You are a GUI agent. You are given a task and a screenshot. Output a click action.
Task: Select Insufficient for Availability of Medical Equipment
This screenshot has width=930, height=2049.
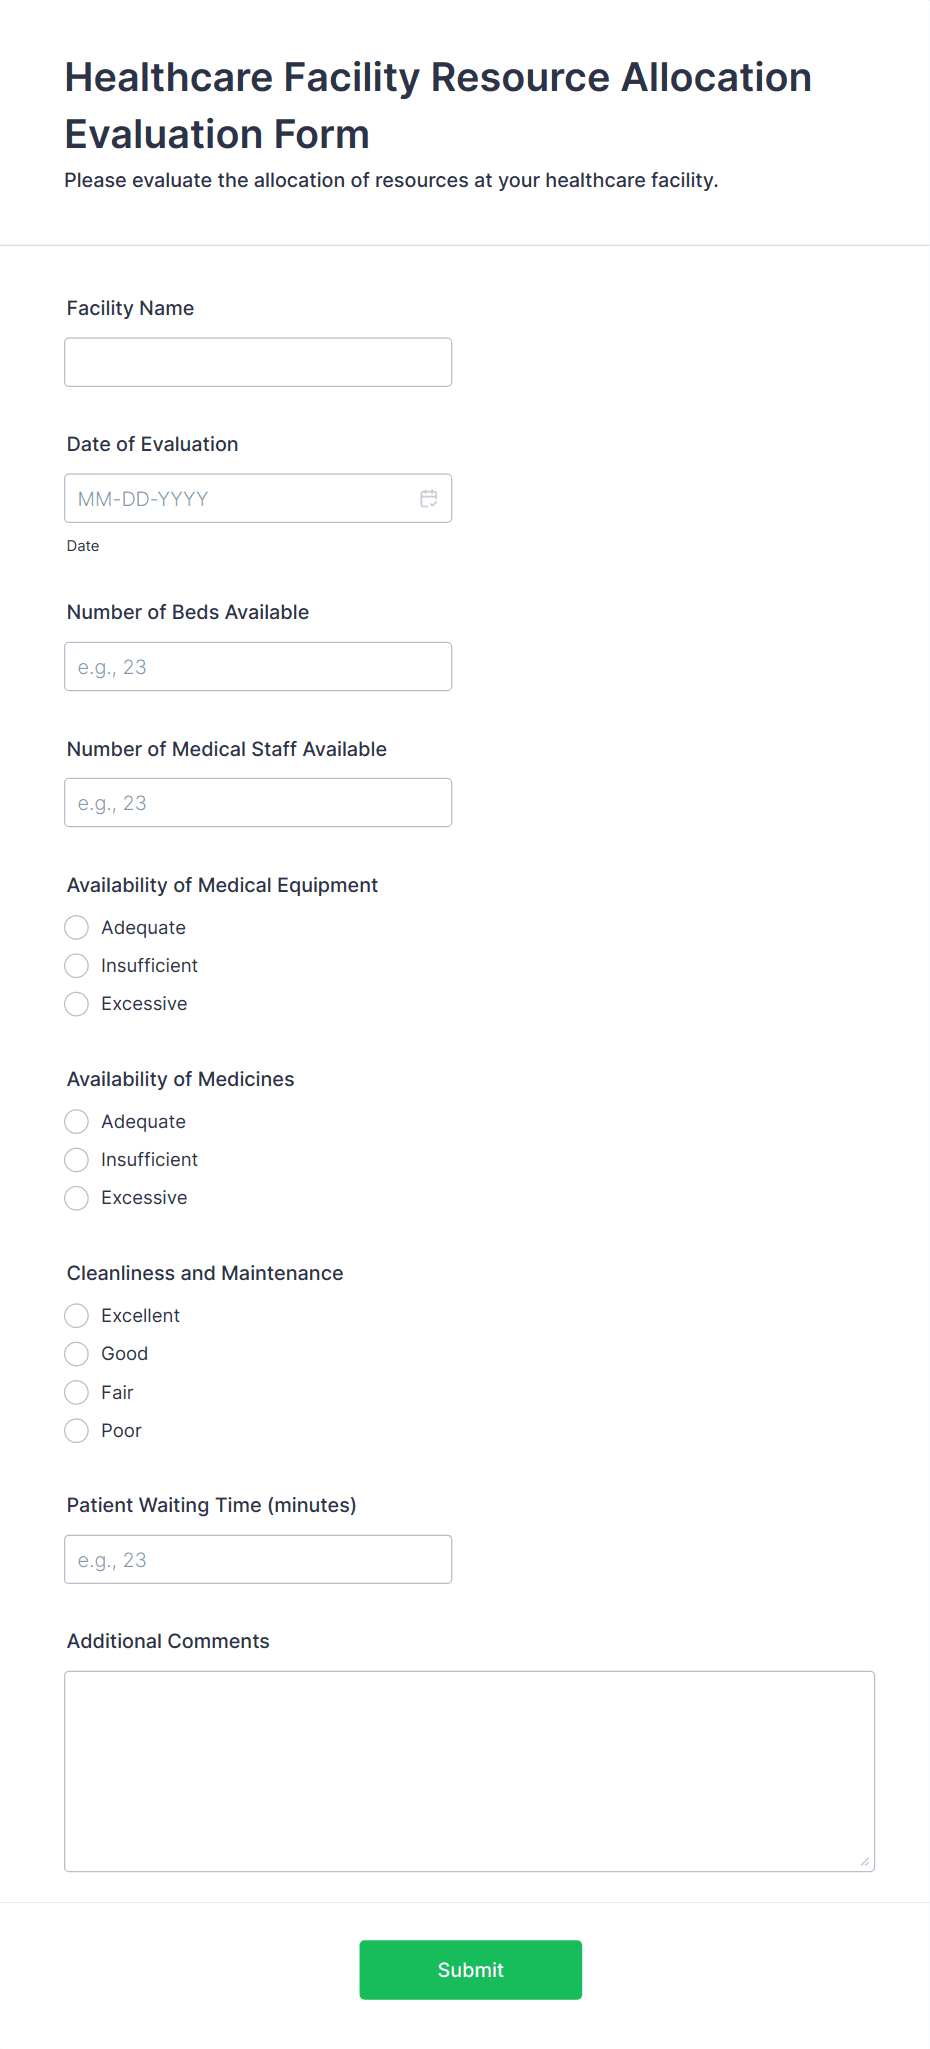[76, 965]
